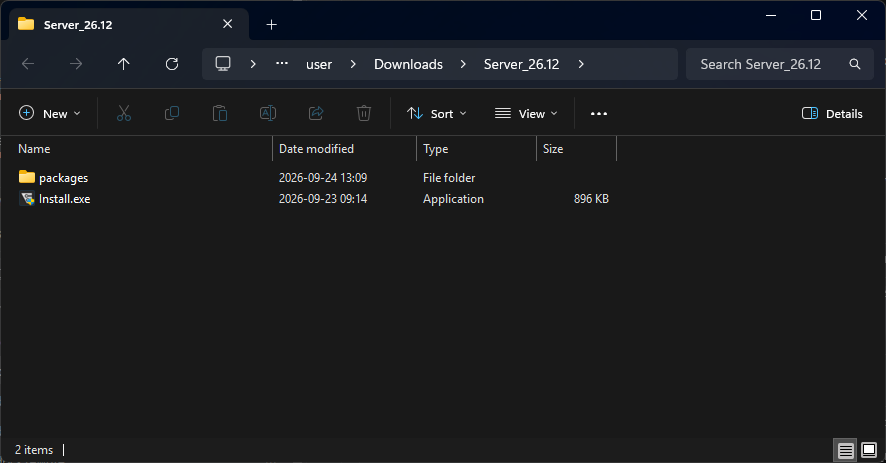The image size is (886, 463).
Task: Click the File folder type cell
Action: (x=449, y=178)
